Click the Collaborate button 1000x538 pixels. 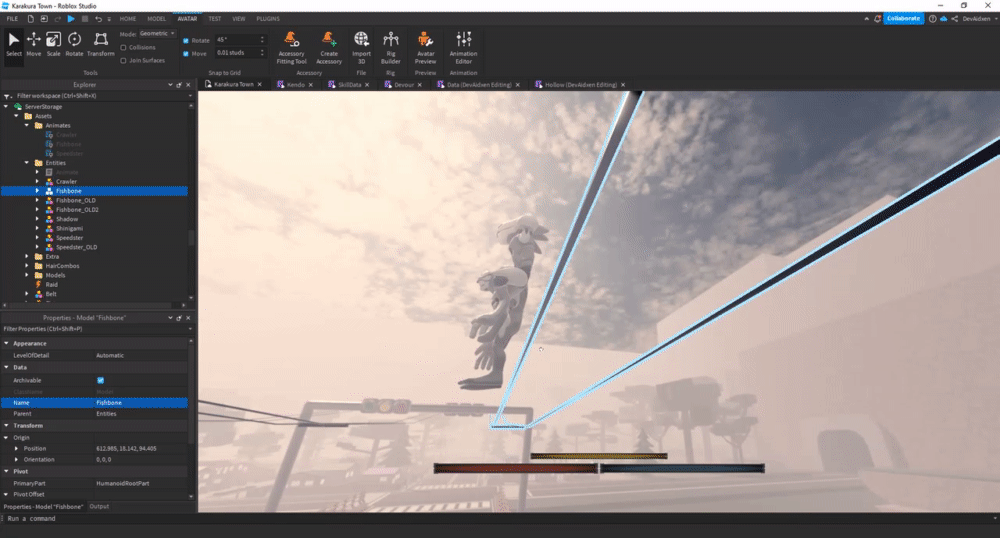point(904,18)
